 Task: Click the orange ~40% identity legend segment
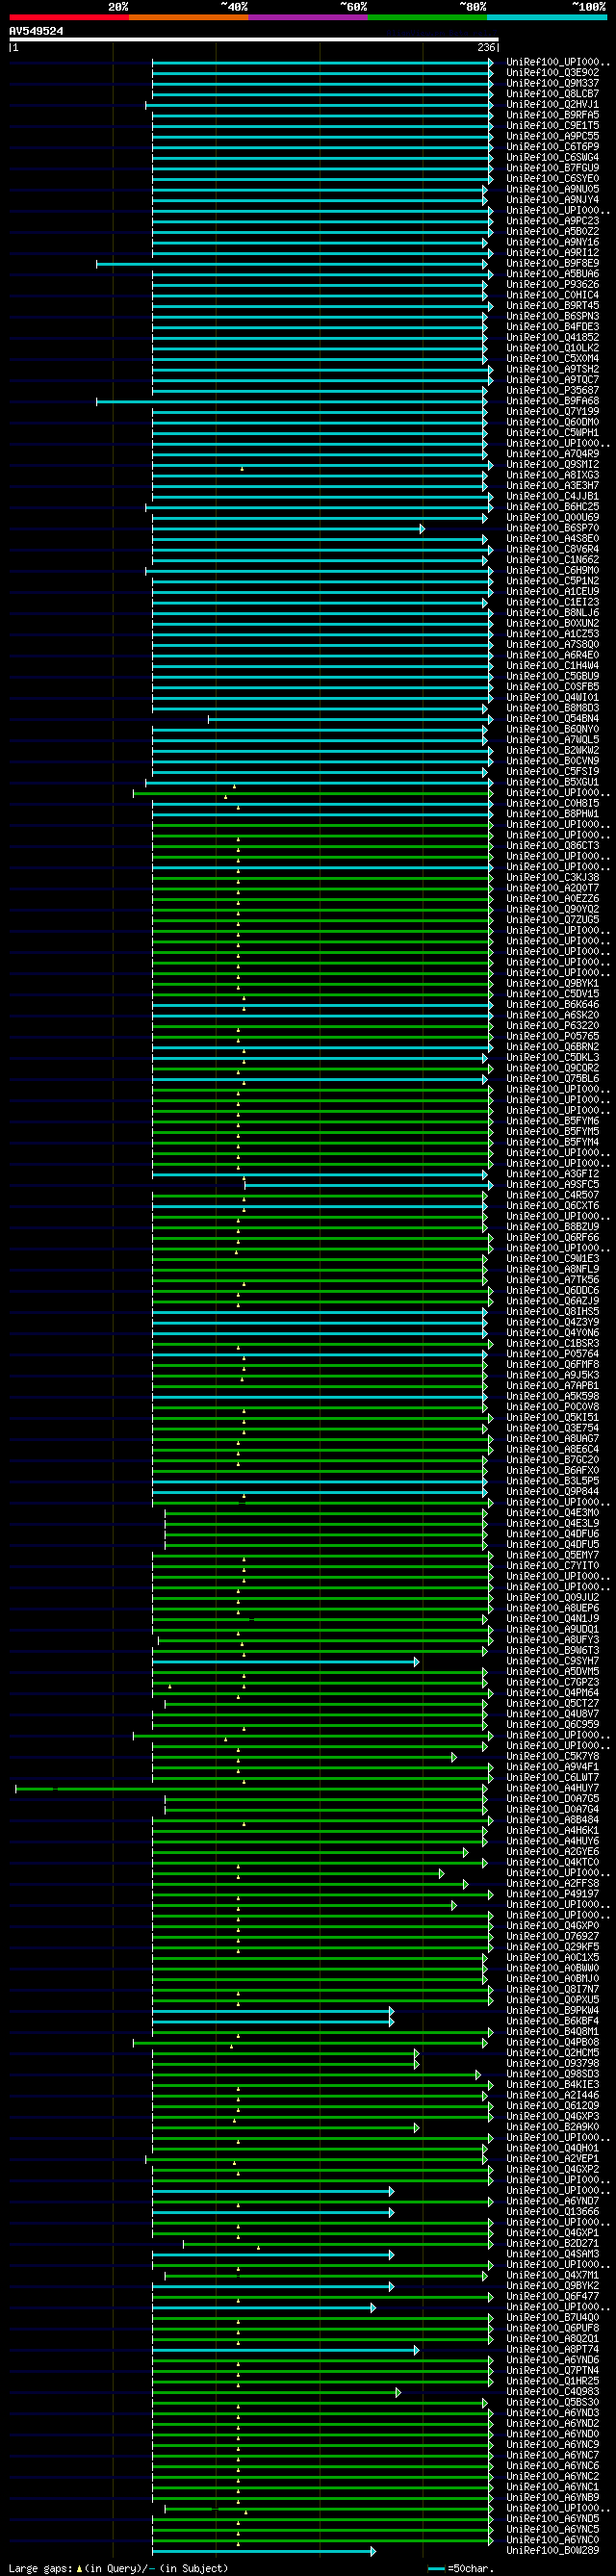coord(189,17)
